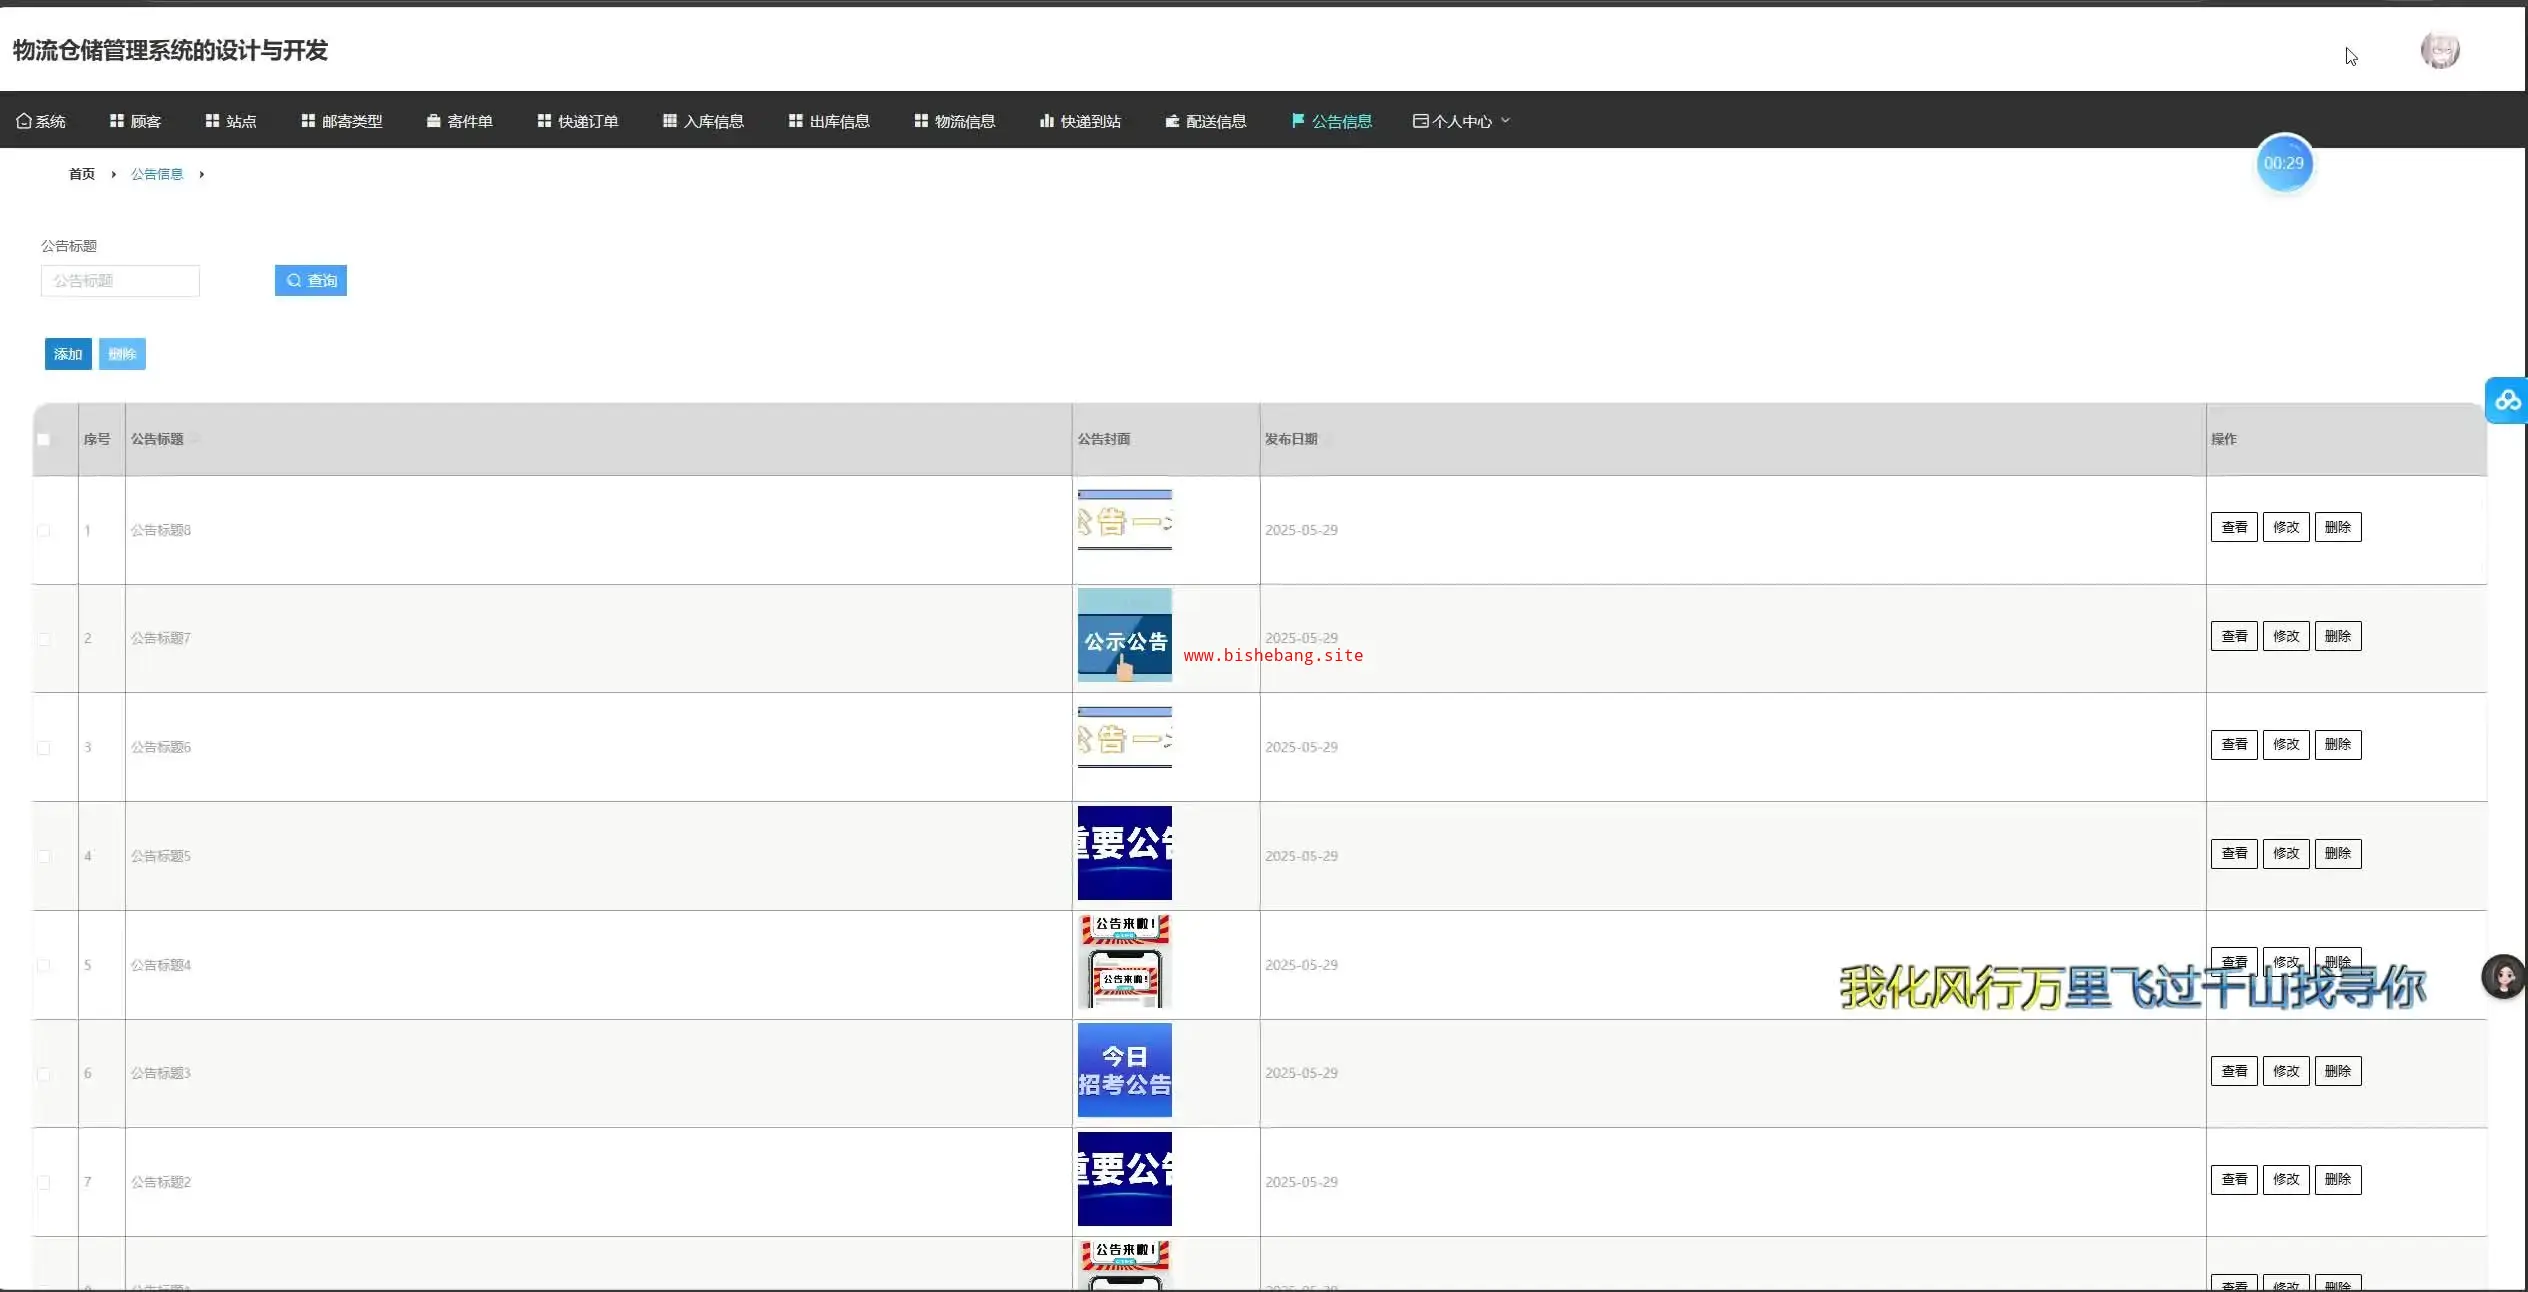The height and width of the screenshot is (1292, 2528).
Task: Check the checkbox for row 公告标题8
Action: [x=44, y=531]
